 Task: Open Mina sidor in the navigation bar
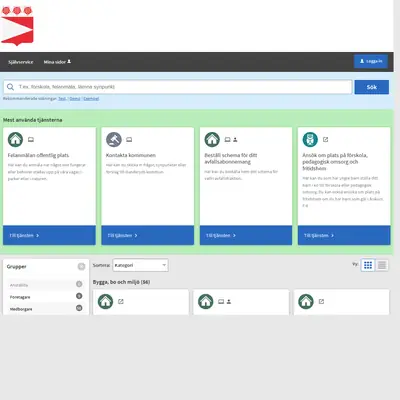coord(57,62)
